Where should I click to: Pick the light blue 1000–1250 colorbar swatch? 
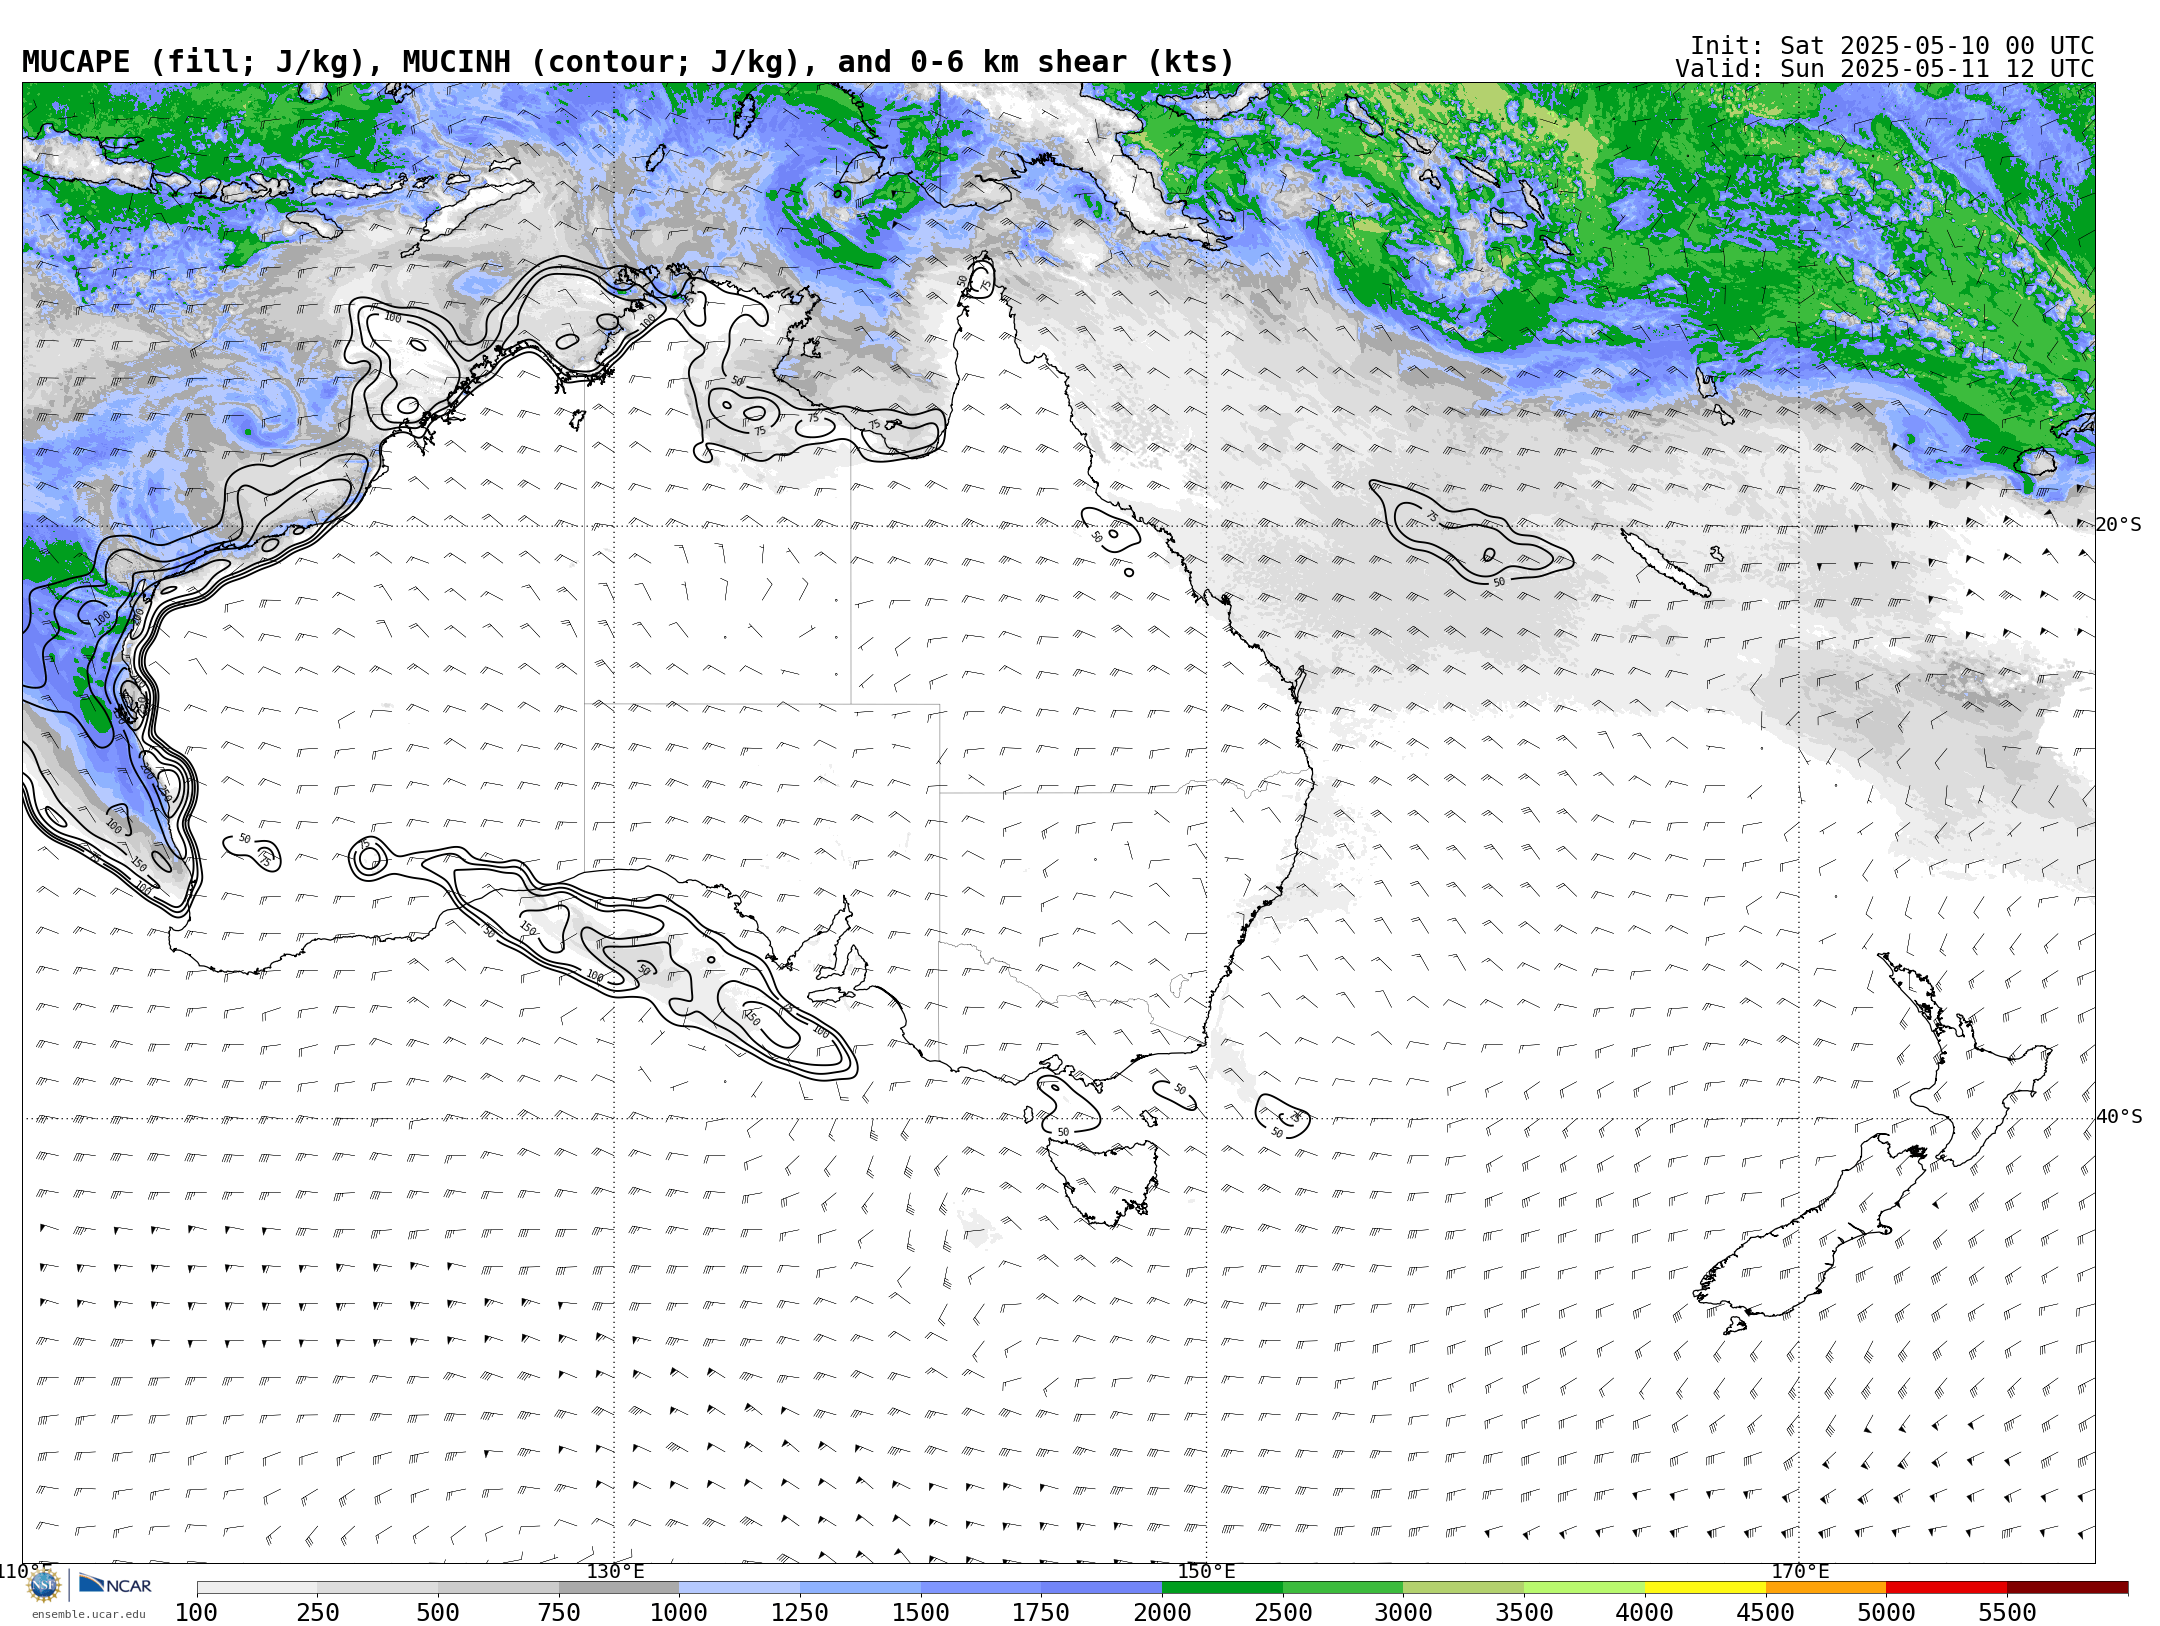739,1588
